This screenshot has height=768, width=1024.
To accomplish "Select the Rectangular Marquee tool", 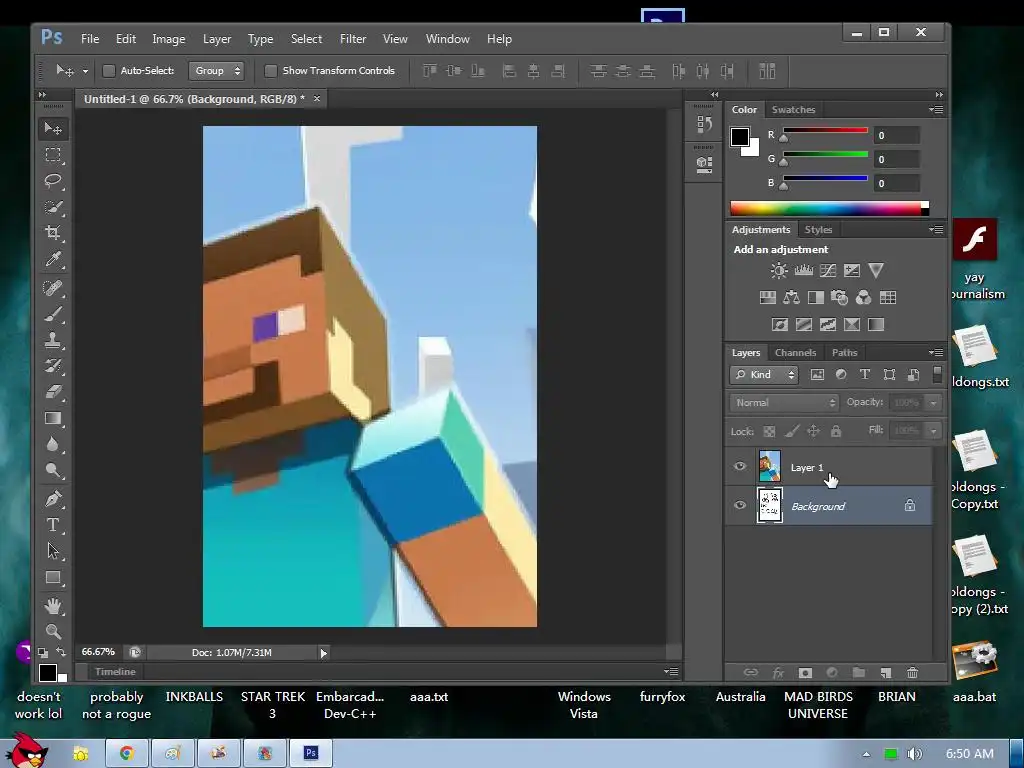I will click(53, 155).
